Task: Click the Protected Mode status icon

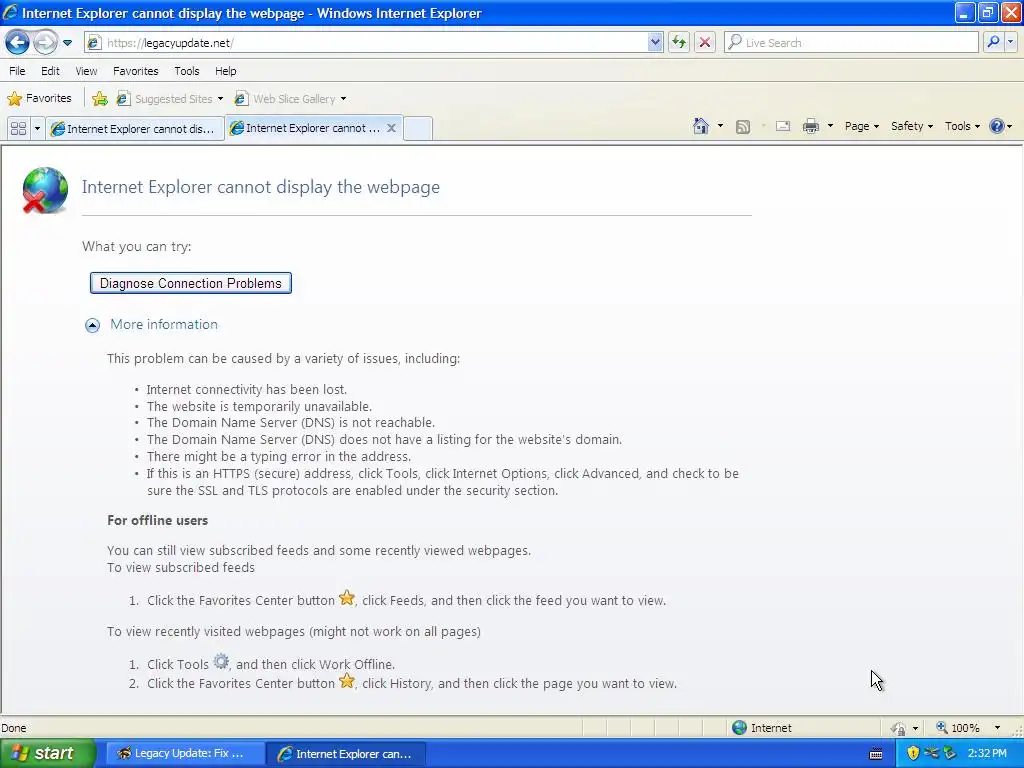Action: [x=899, y=728]
